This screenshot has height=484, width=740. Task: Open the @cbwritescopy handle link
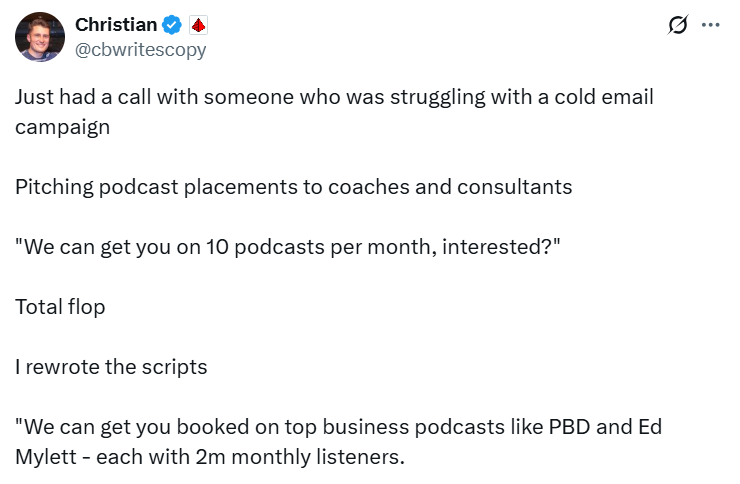141,49
